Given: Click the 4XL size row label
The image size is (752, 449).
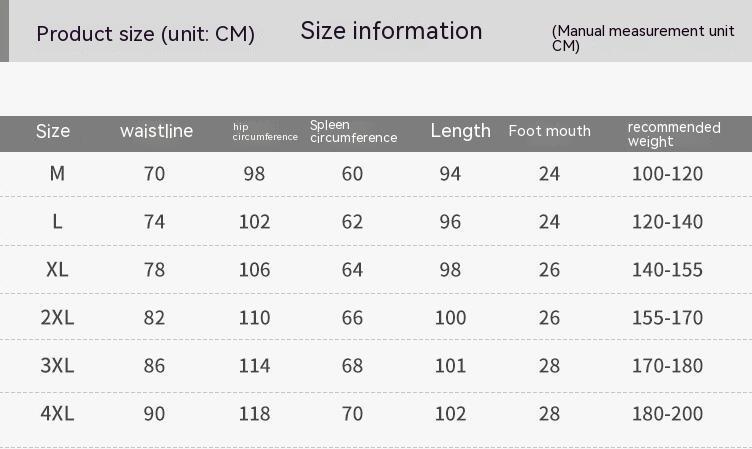Looking at the screenshot, I should pyautogui.click(x=57, y=414).
